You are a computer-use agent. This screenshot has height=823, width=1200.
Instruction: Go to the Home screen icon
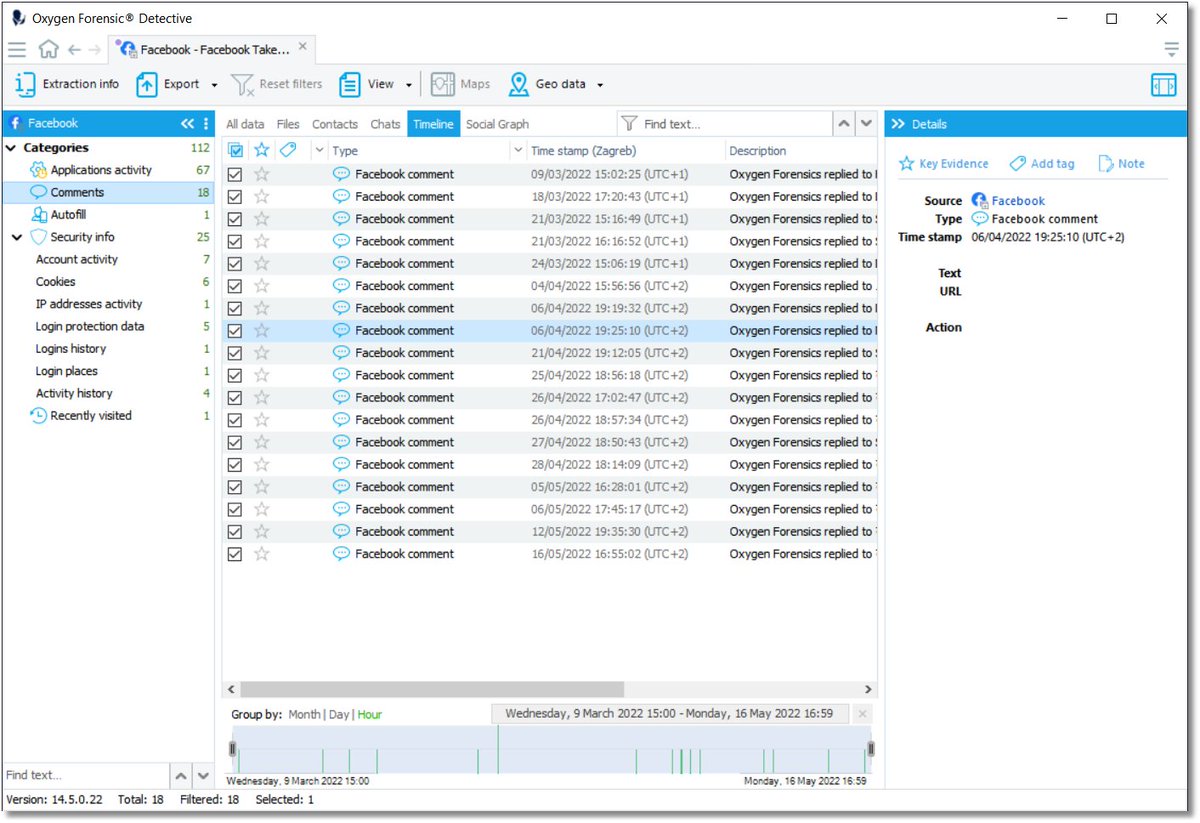tap(48, 49)
